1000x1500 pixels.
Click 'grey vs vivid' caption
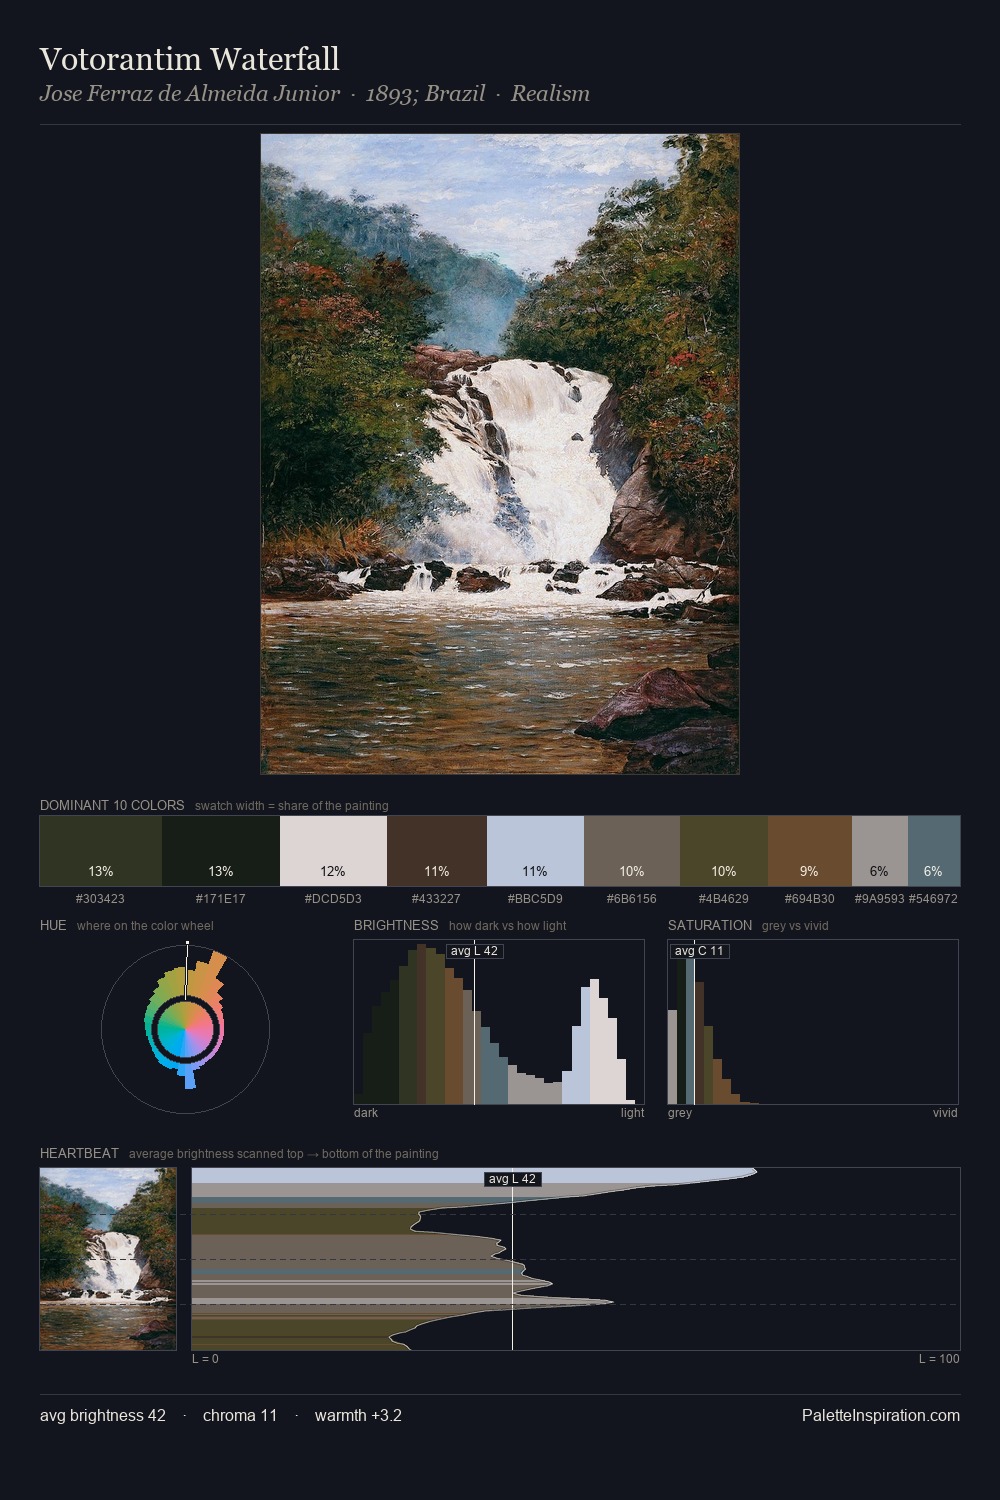pos(795,926)
